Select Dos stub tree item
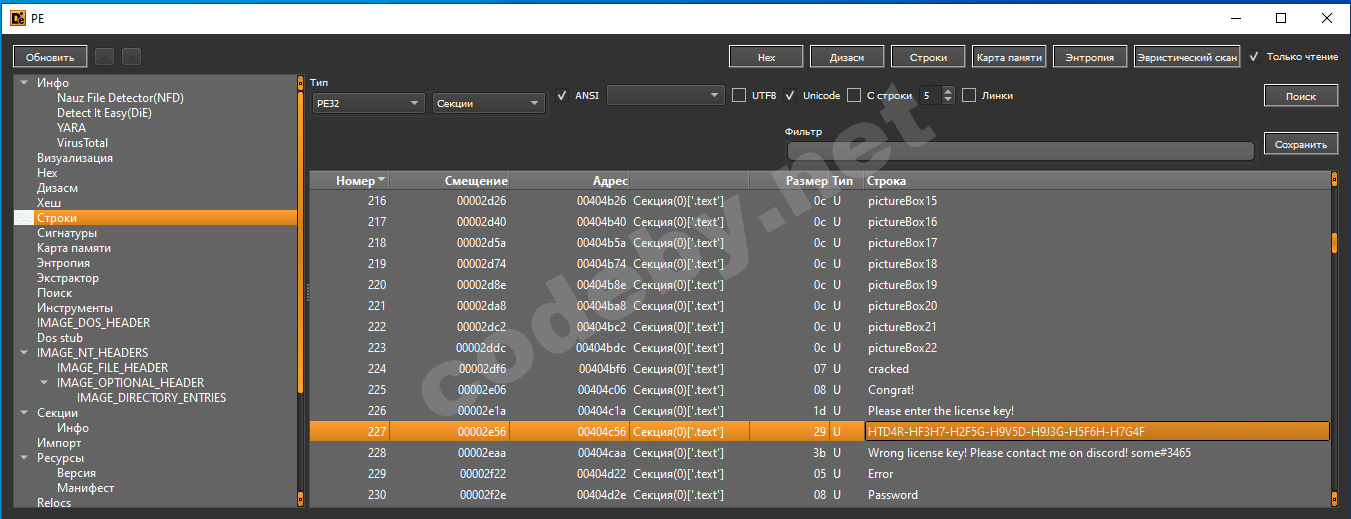 click(60, 338)
